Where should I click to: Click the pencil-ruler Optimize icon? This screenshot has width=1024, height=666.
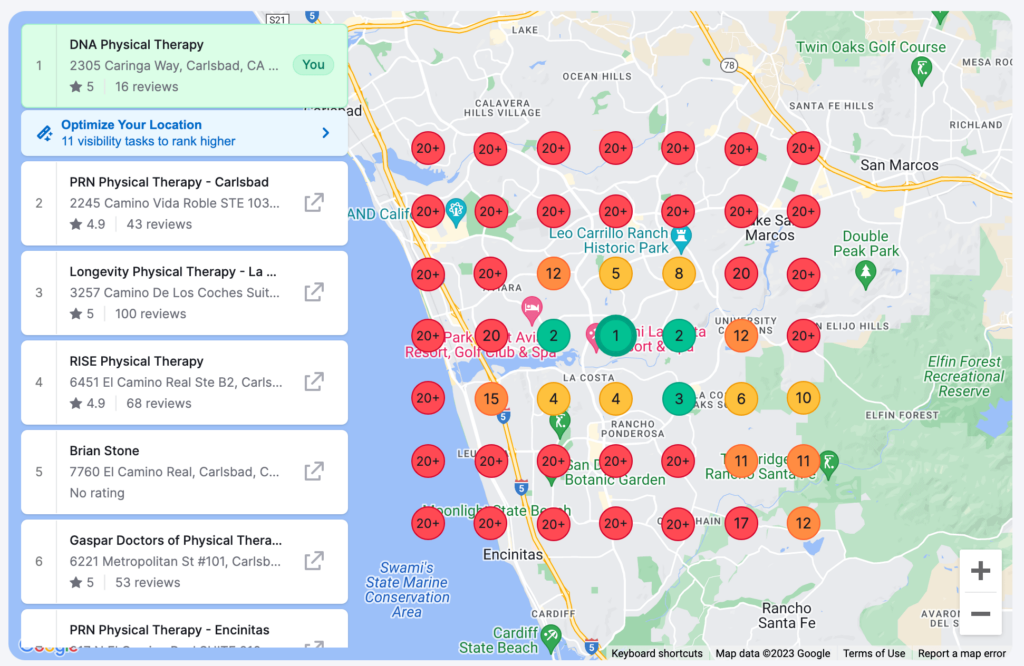[44, 133]
